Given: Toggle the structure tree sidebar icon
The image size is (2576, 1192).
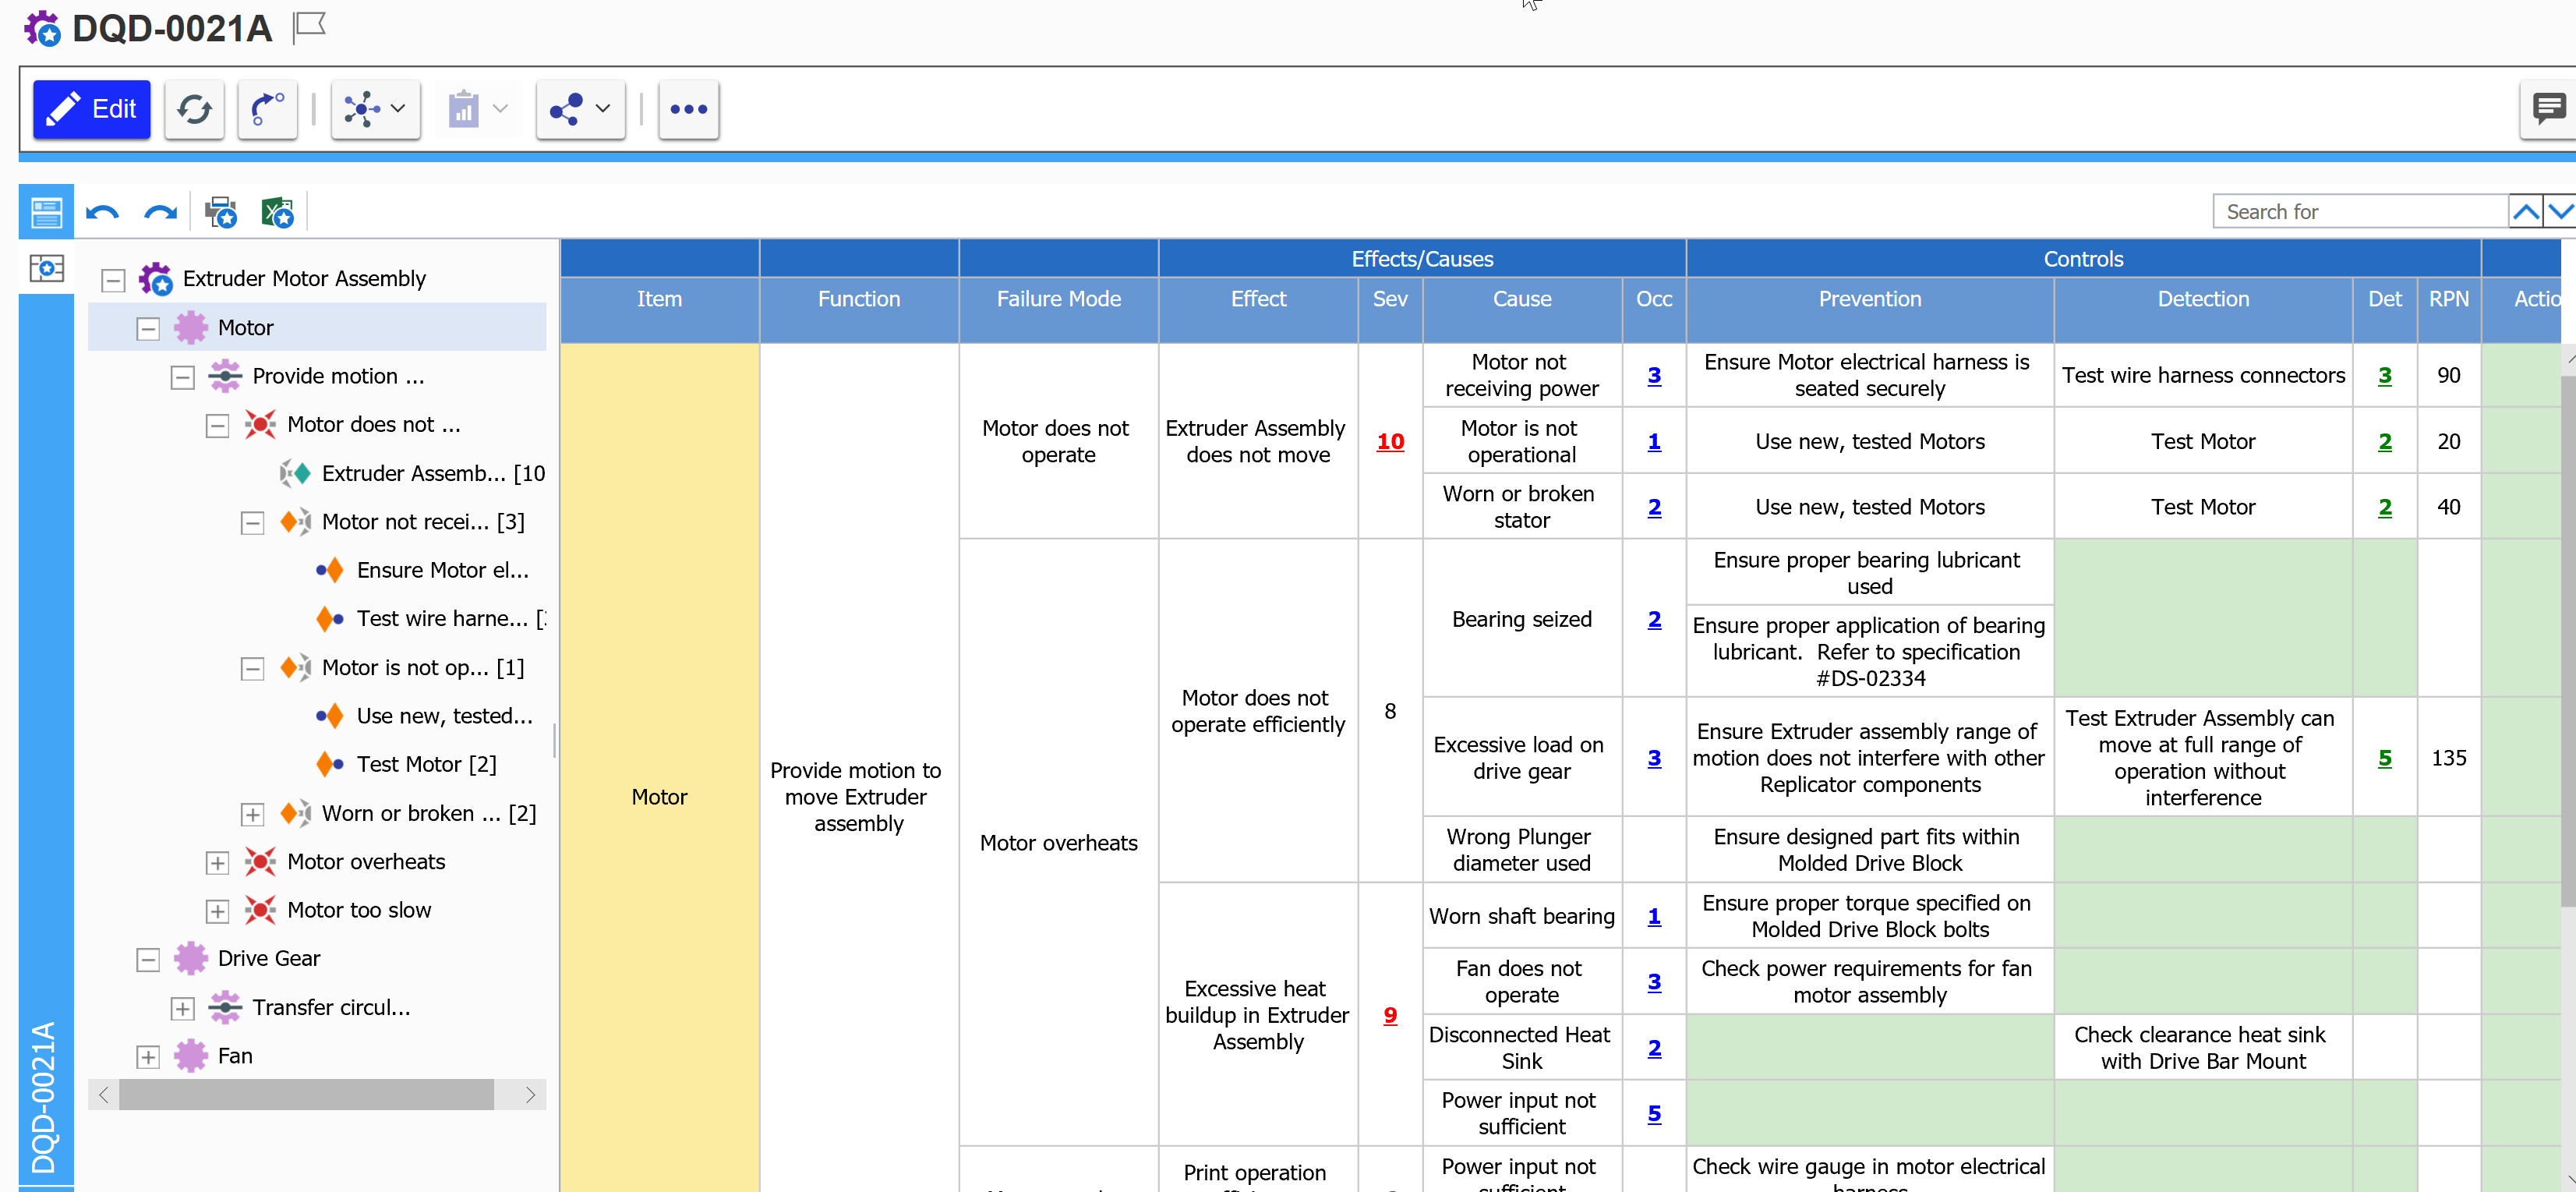Looking at the screenshot, I should coord(46,268).
